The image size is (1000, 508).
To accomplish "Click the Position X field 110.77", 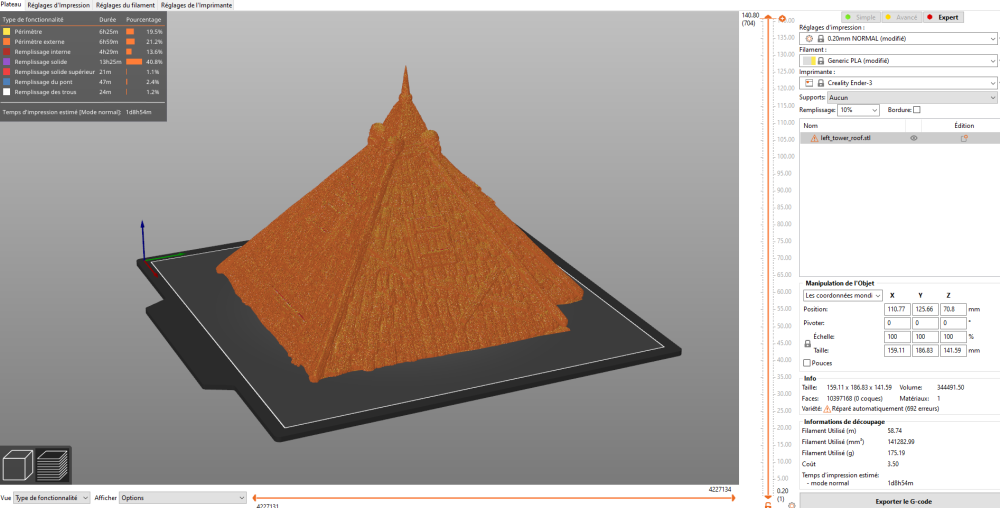I will click(897, 309).
